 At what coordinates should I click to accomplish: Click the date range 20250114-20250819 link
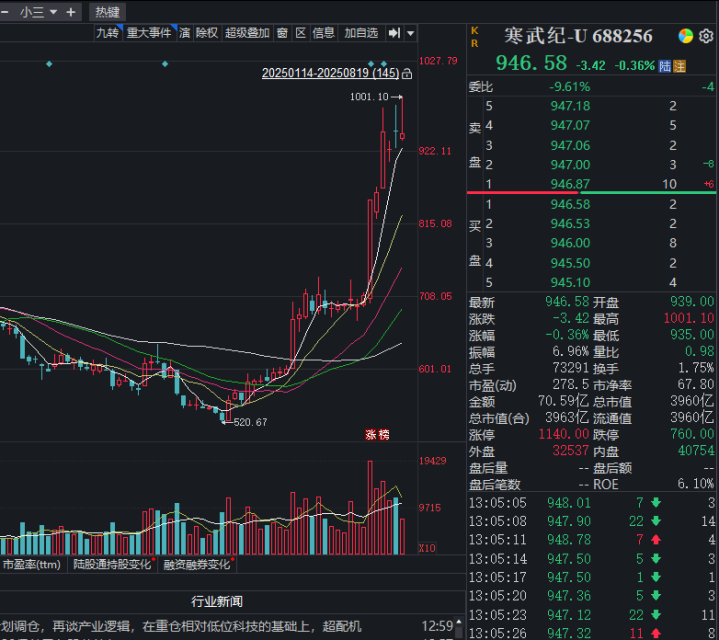point(330,73)
